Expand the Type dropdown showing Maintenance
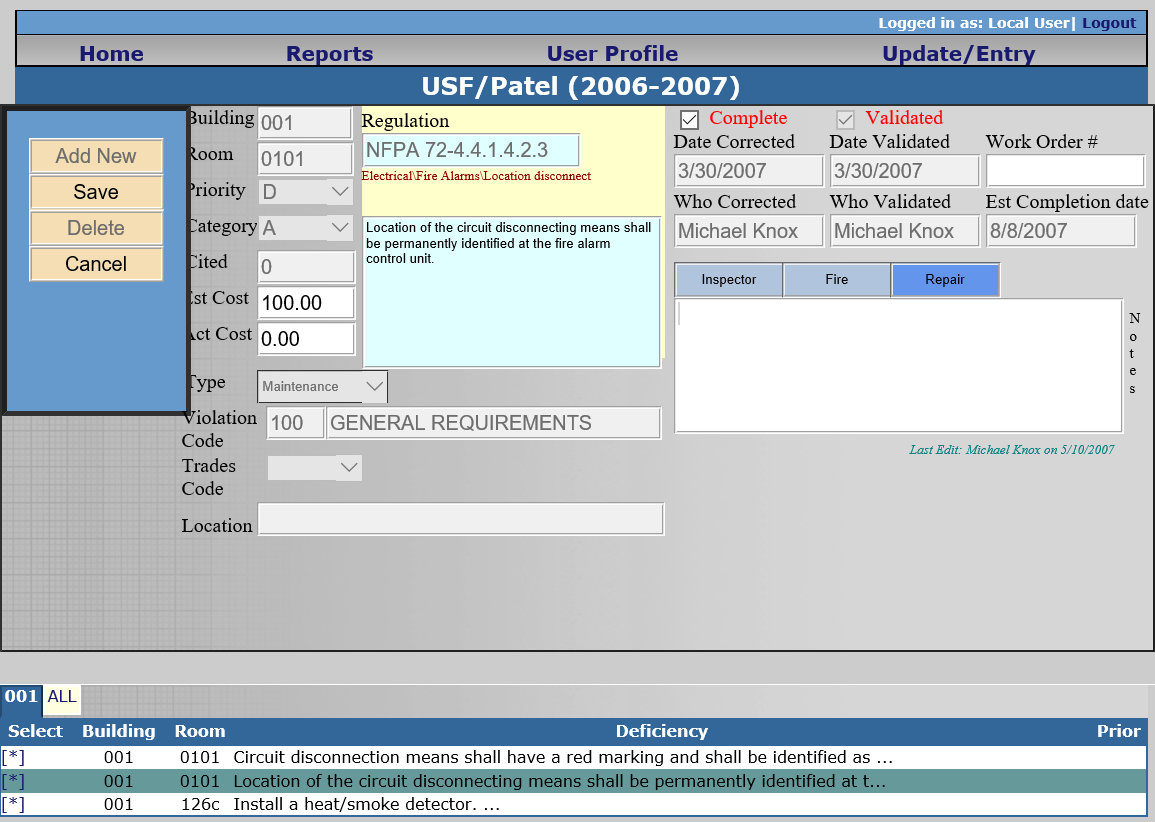 (x=322, y=387)
